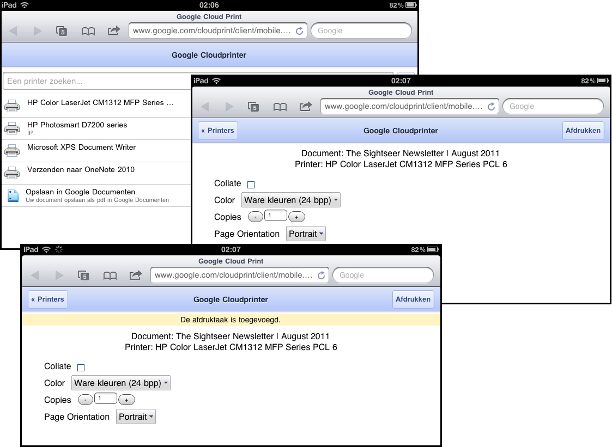
Task: Click forward arrow in middle-right Safari window
Action: coord(230,107)
